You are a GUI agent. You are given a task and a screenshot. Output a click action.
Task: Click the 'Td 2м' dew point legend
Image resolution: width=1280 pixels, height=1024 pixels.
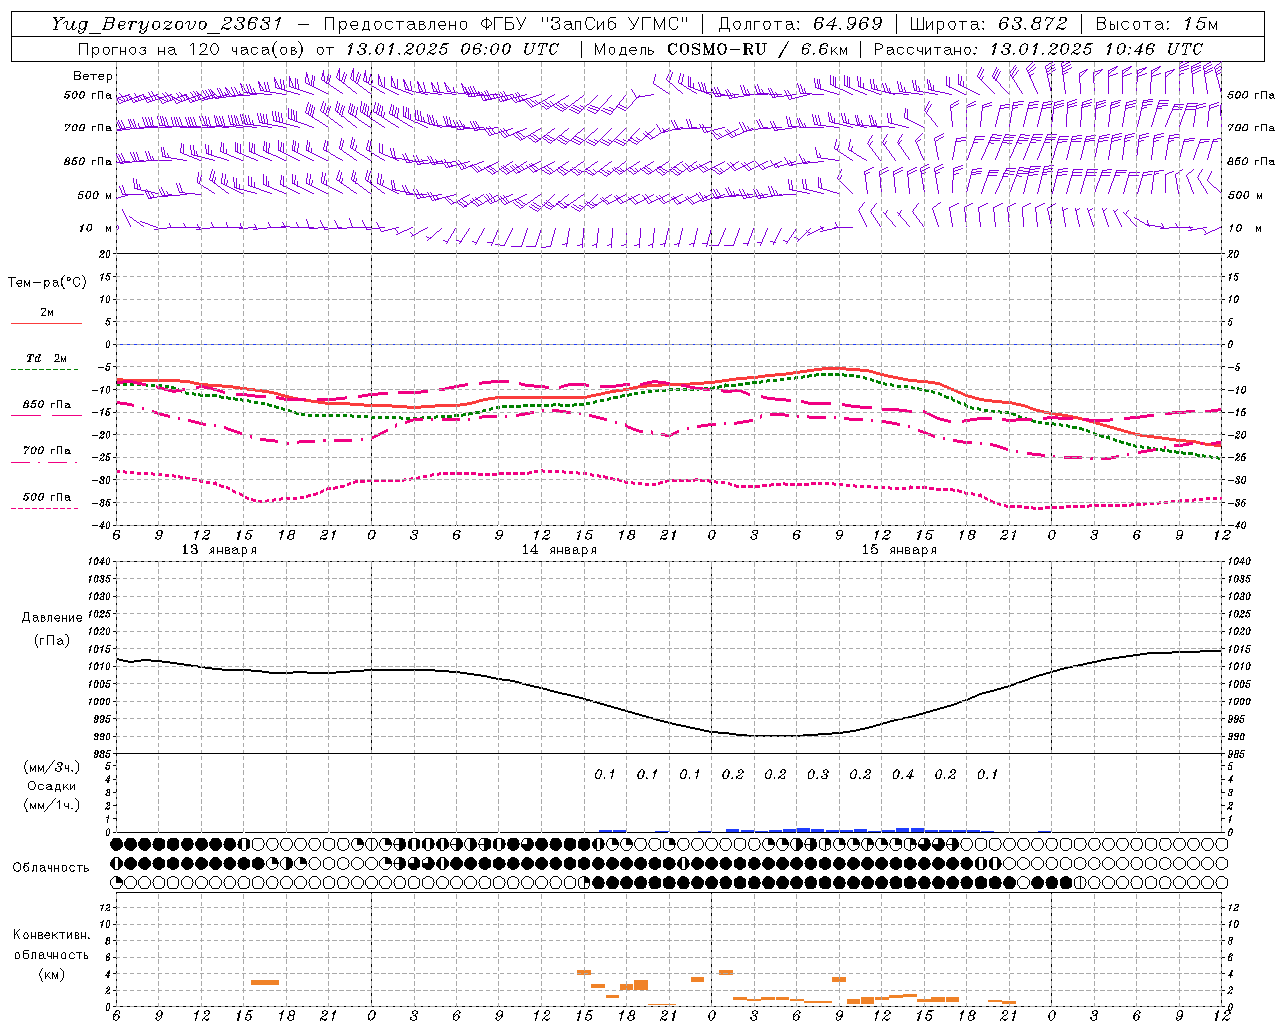tap(46, 358)
